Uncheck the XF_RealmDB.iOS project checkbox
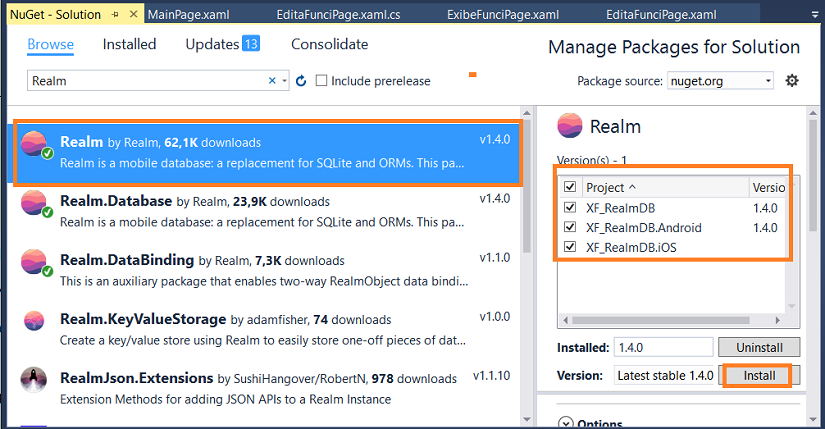825x429 pixels. coord(570,246)
